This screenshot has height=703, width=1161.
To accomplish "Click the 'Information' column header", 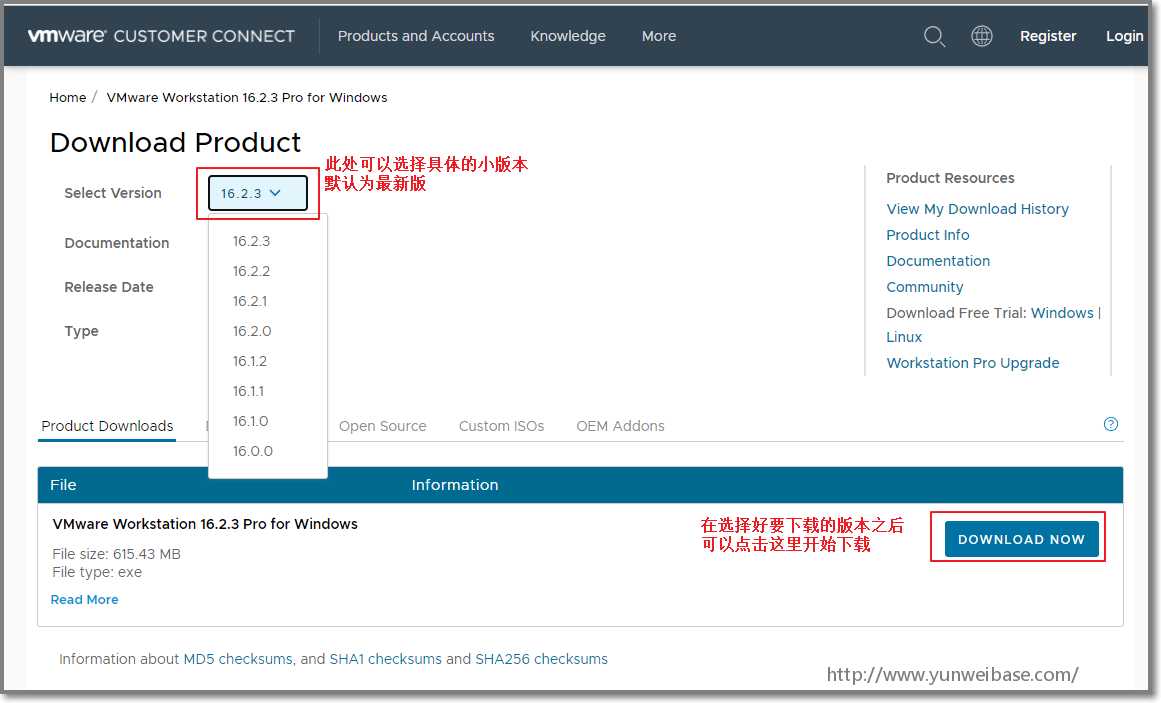I will (455, 485).
